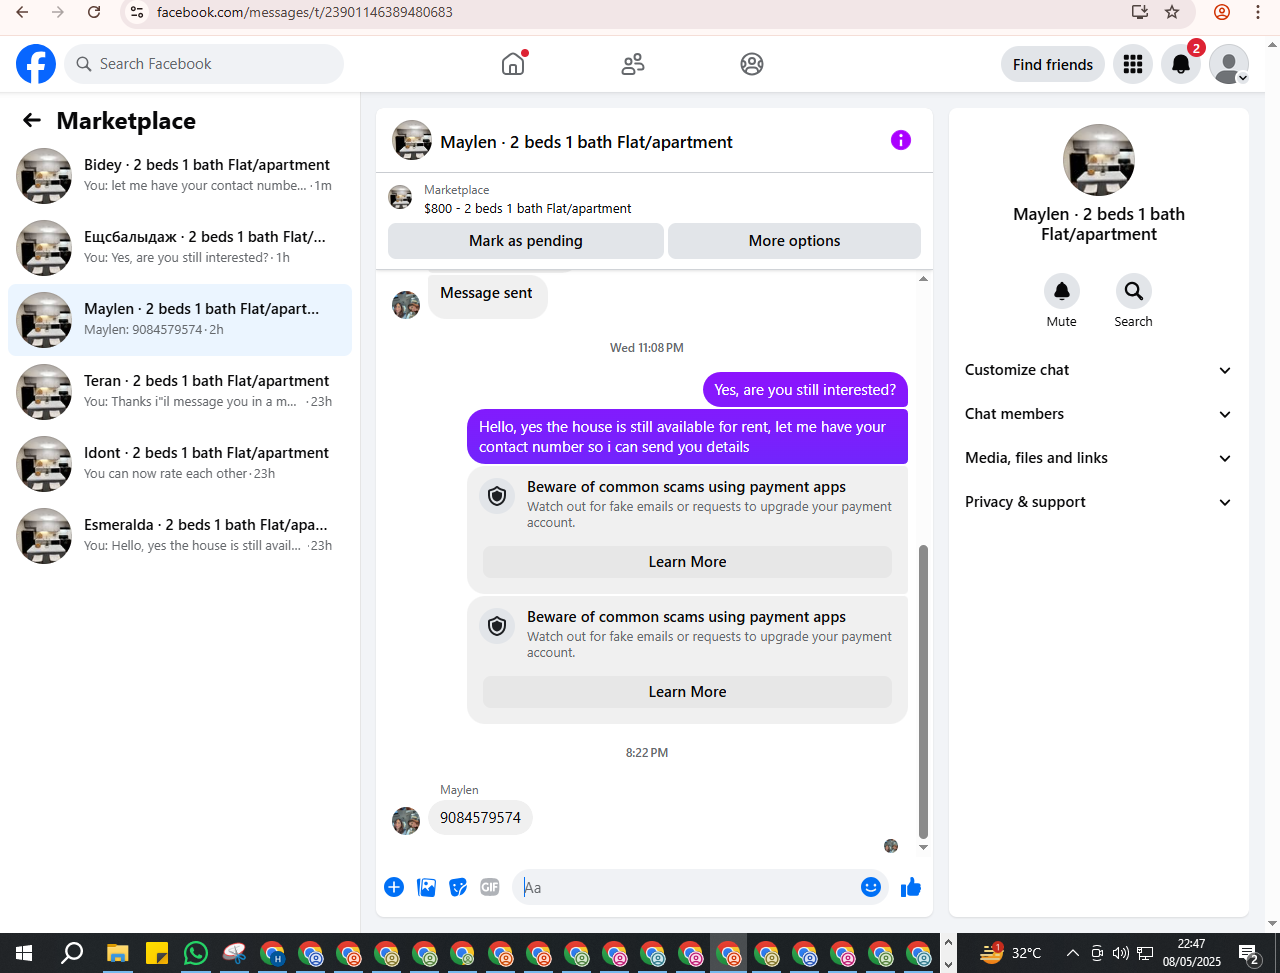Open conversation information (purple i icon)

[x=901, y=140]
